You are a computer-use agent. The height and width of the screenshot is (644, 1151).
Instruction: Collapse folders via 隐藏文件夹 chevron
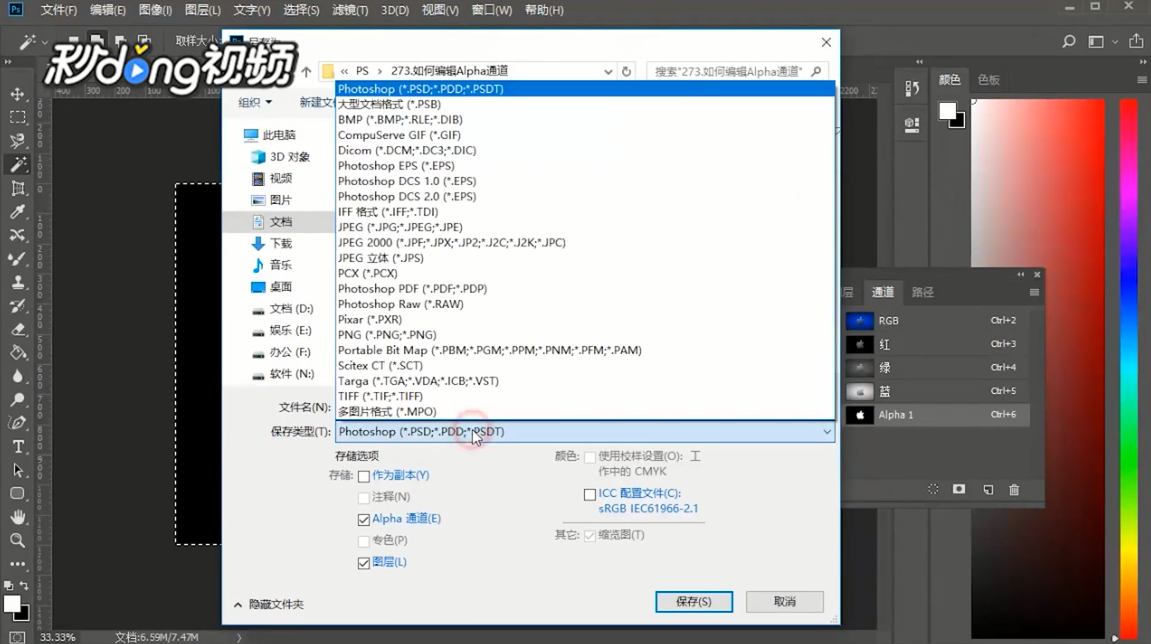[x=238, y=604]
